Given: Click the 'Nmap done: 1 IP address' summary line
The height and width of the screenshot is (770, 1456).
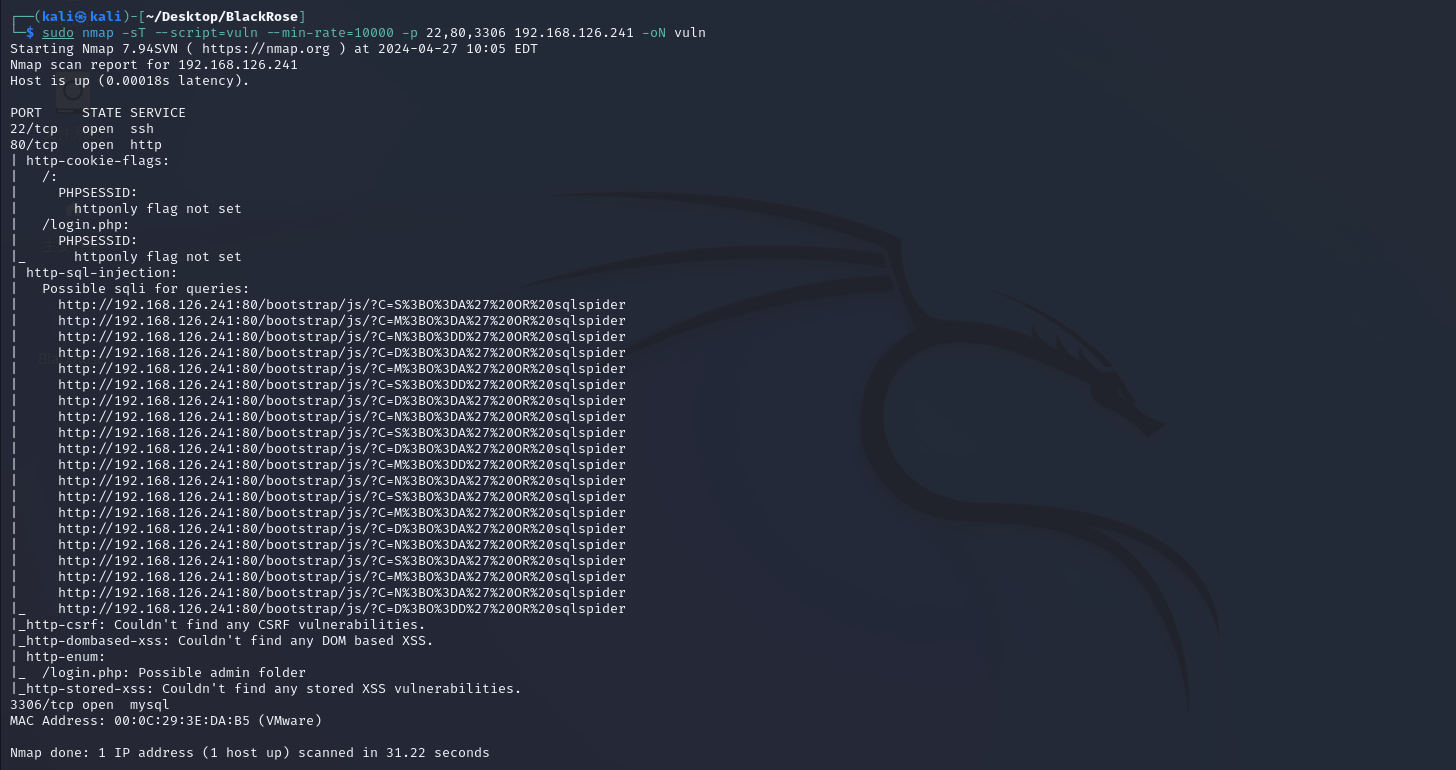Looking at the screenshot, I should (x=250, y=752).
